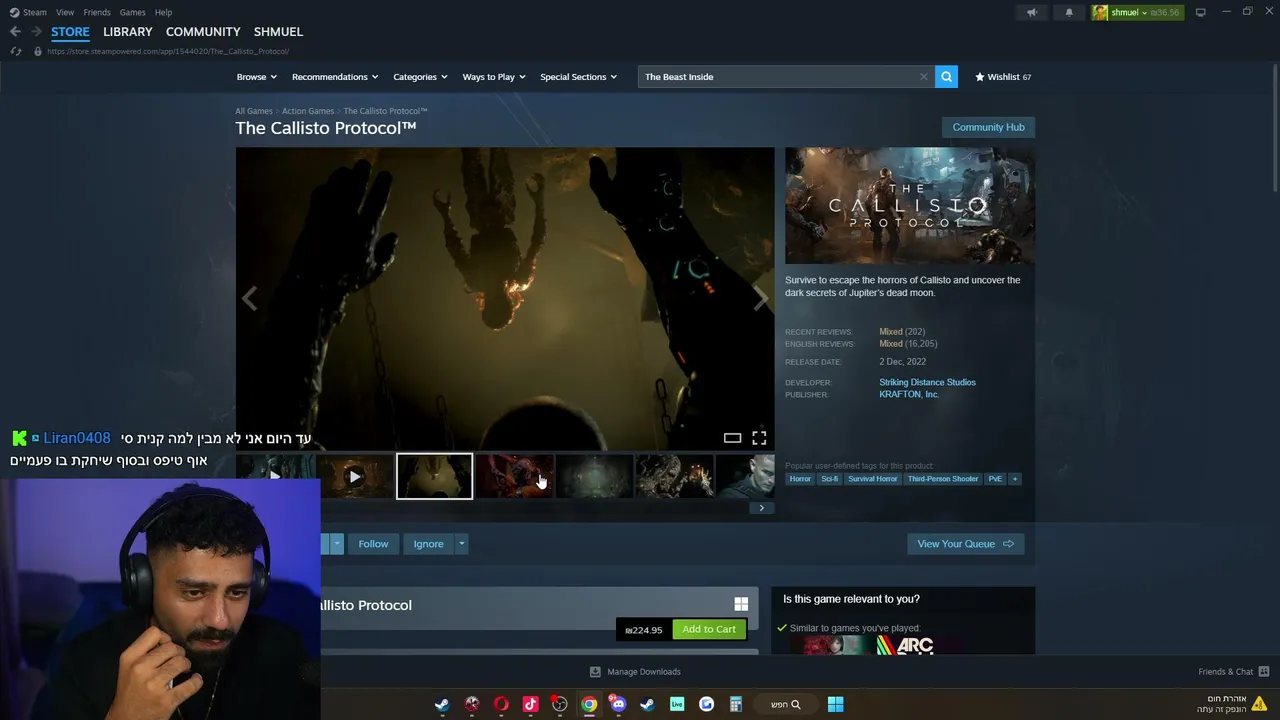Add more tags with the plus button
This screenshot has width=1280, height=720.
pos(1014,479)
